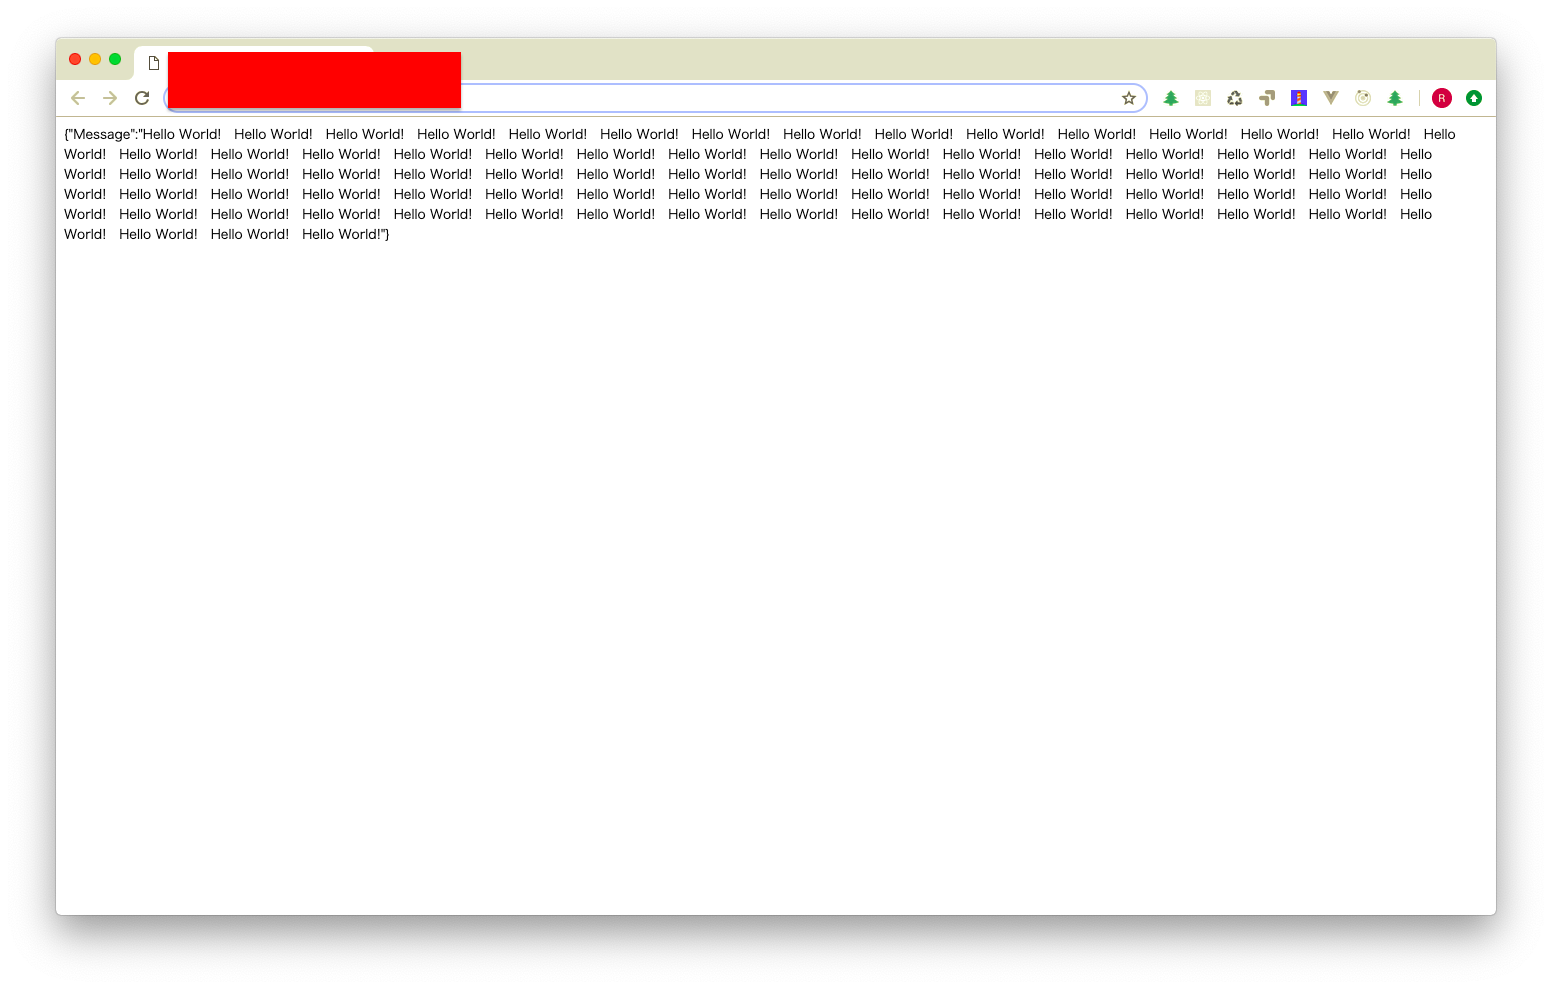Open the green tree extension beside the profile avatar
This screenshot has width=1552, height=989.
coord(1395,98)
